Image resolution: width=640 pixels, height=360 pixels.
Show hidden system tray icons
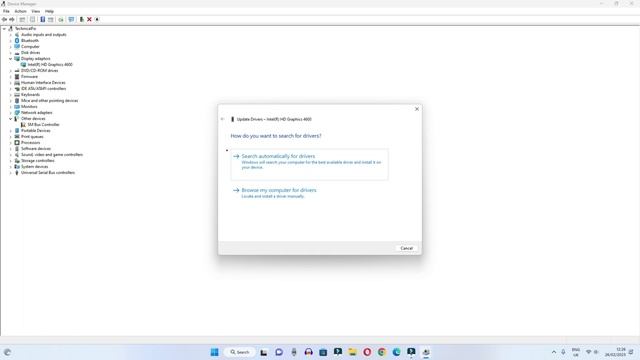coord(554,352)
